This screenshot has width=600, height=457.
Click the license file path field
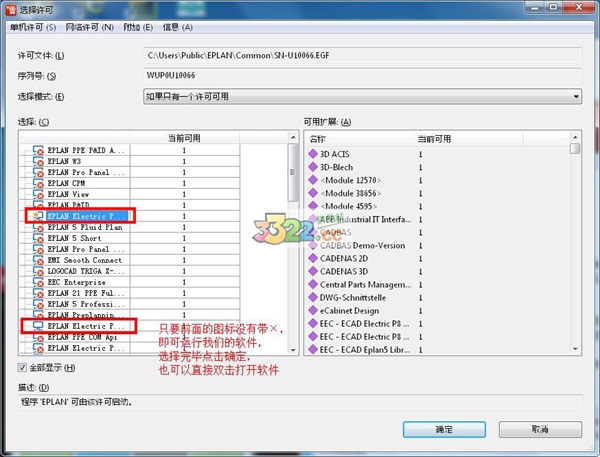point(362,55)
